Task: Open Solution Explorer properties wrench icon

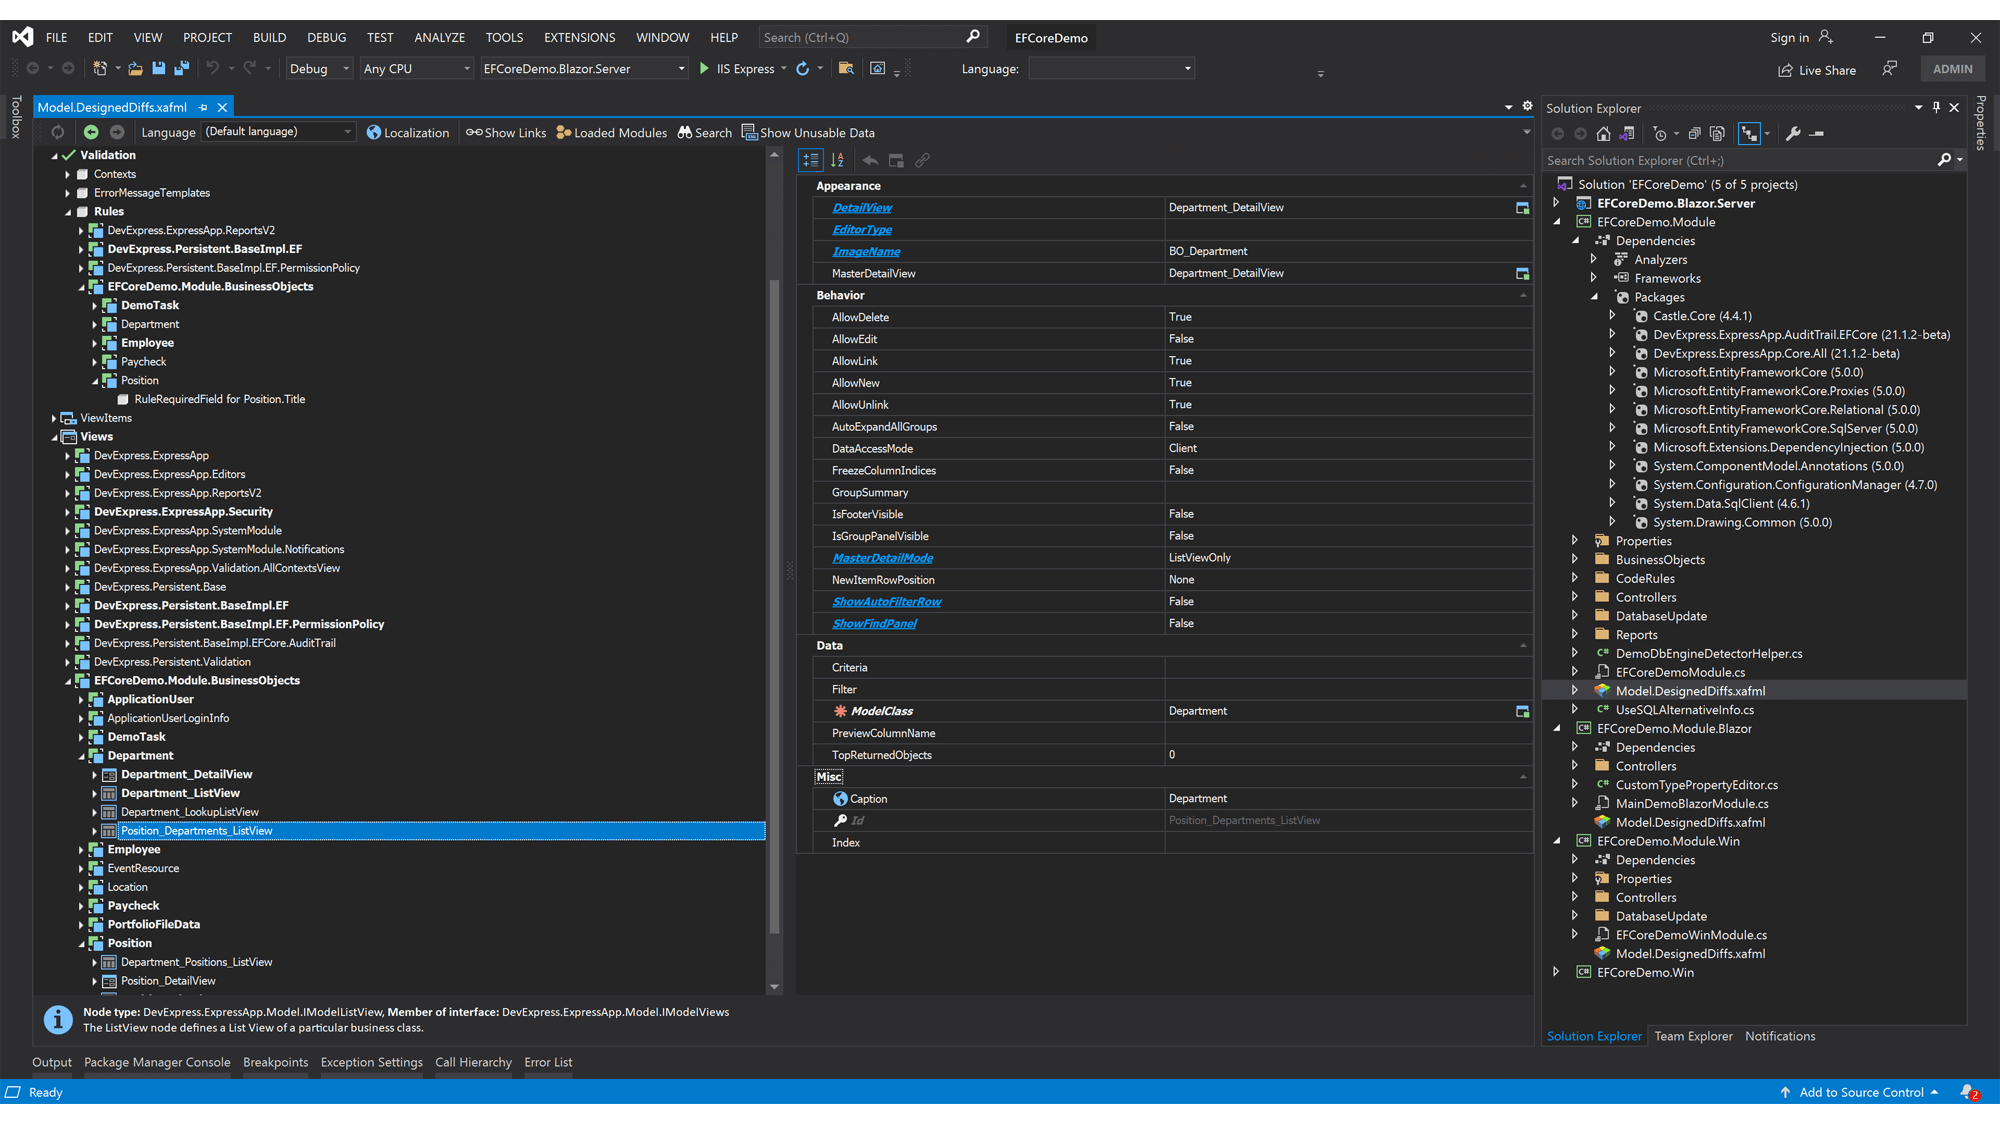Action: pos(1795,132)
